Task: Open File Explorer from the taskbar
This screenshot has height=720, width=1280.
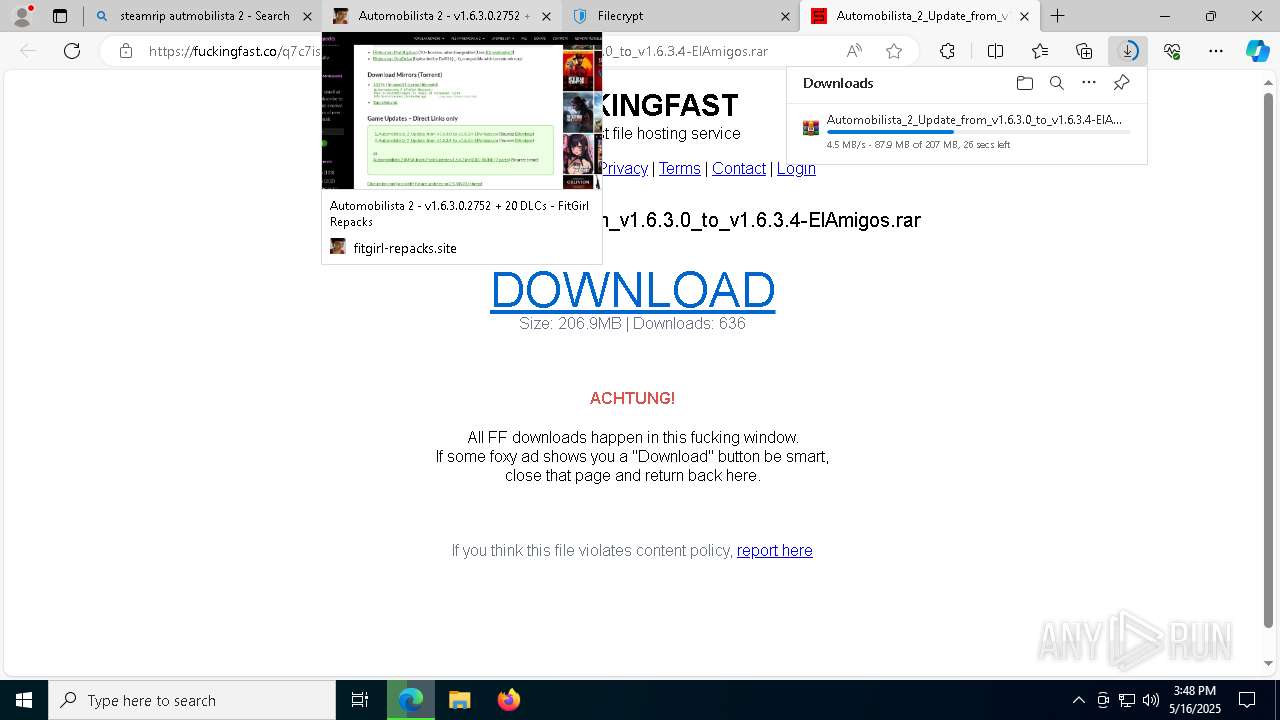Action: point(459,700)
